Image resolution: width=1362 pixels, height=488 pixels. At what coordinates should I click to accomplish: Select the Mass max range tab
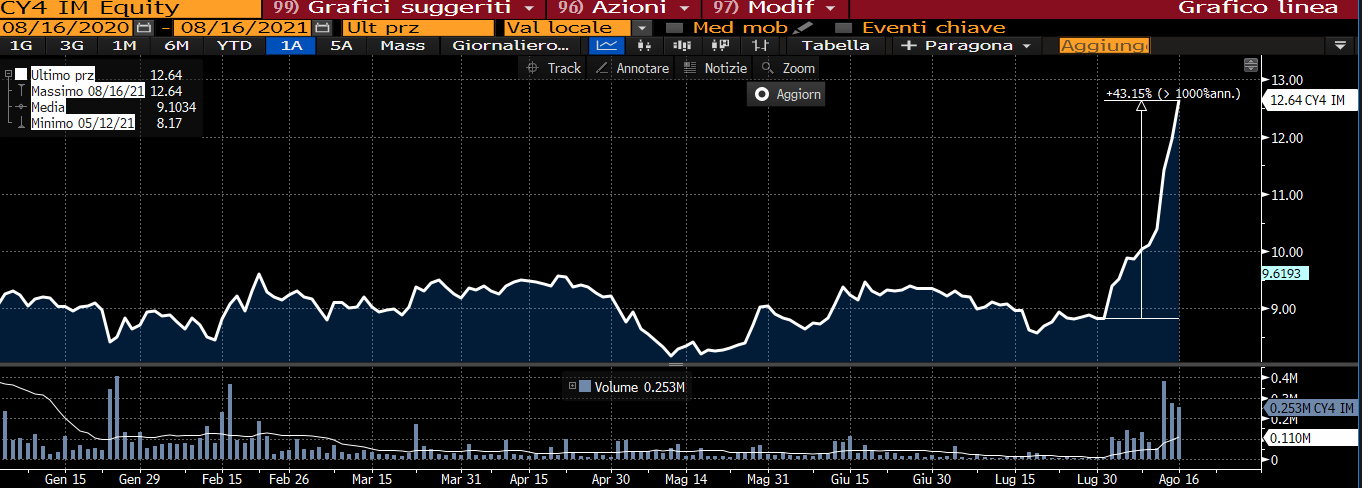point(402,45)
